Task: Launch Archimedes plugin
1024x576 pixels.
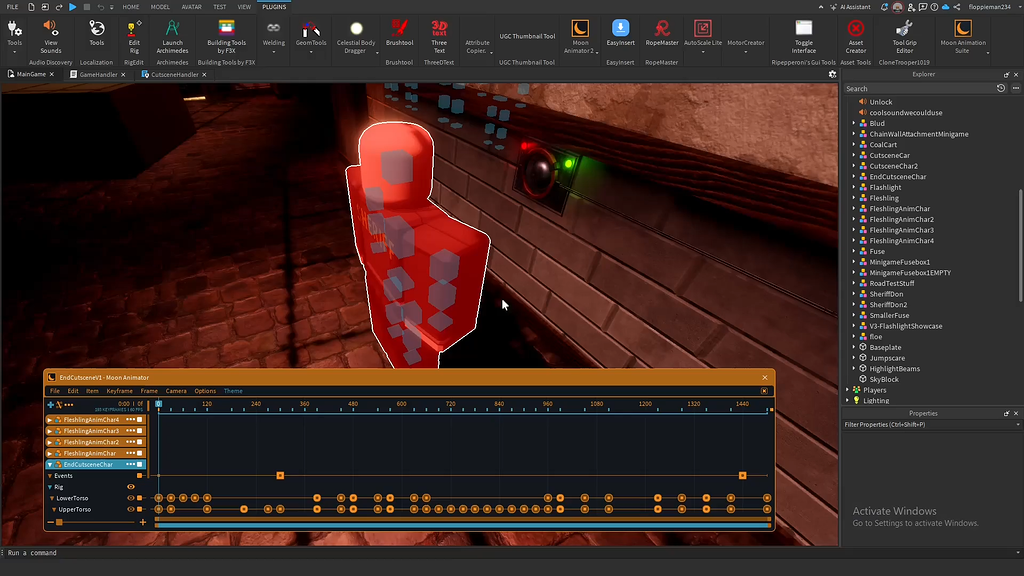Action: (172, 37)
